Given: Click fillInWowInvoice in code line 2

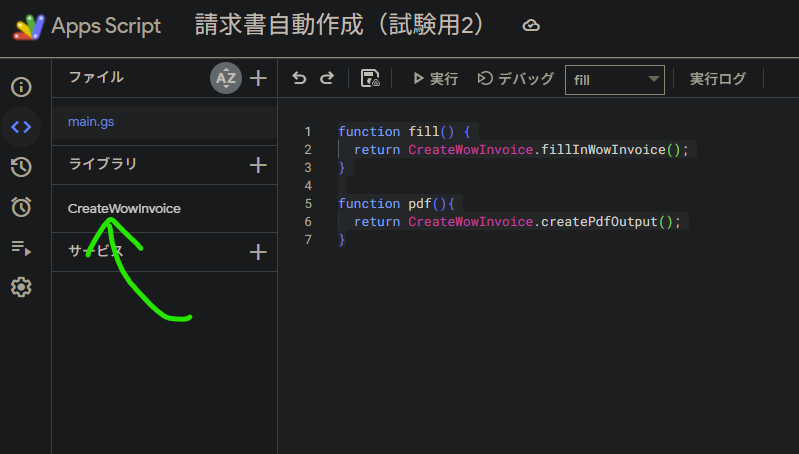Looking at the screenshot, I should click(603, 150).
